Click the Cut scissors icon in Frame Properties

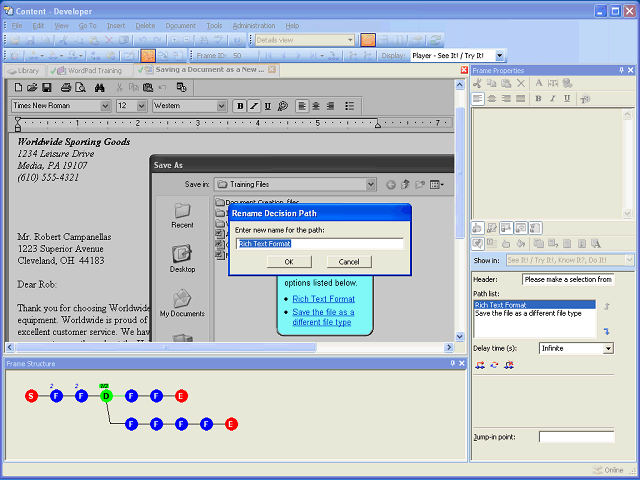(x=477, y=83)
